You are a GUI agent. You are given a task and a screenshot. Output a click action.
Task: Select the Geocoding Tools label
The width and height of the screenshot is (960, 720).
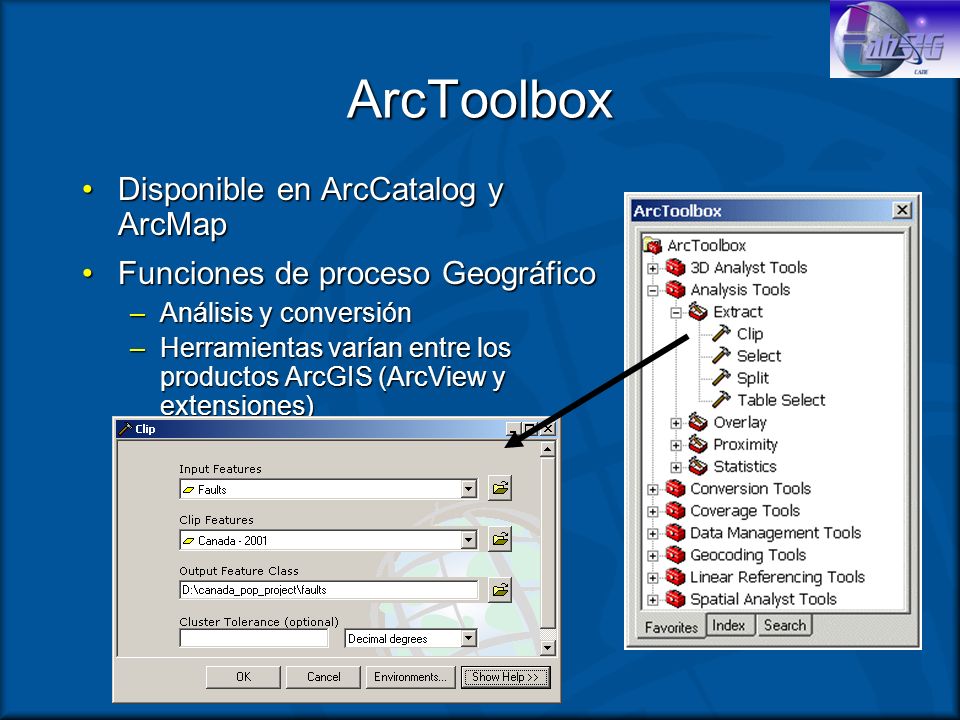pos(748,555)
